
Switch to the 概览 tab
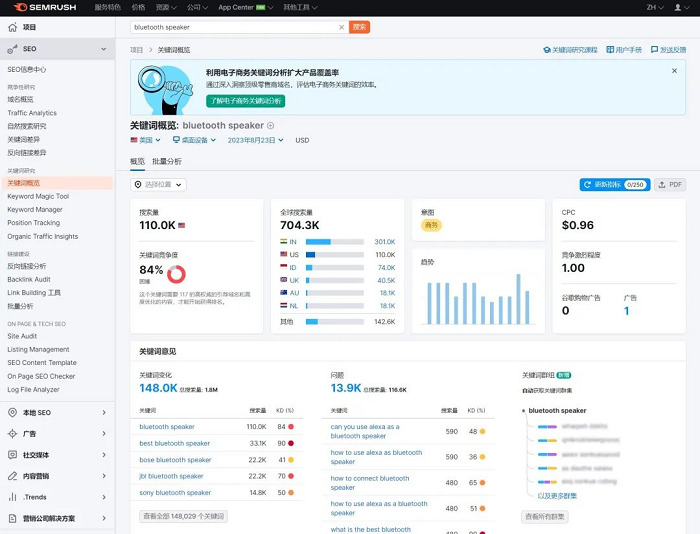138,161
